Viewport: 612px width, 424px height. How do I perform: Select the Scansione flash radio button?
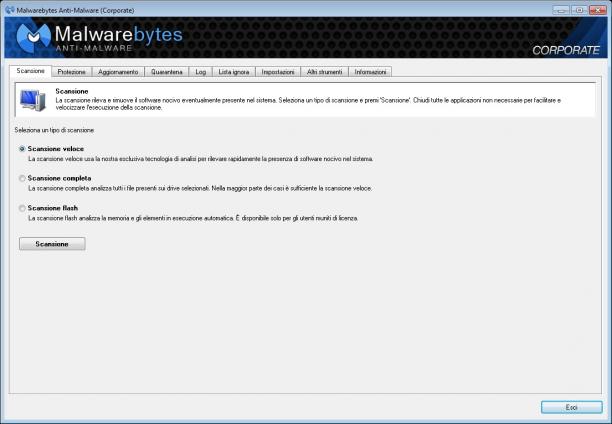click(22, 208)
